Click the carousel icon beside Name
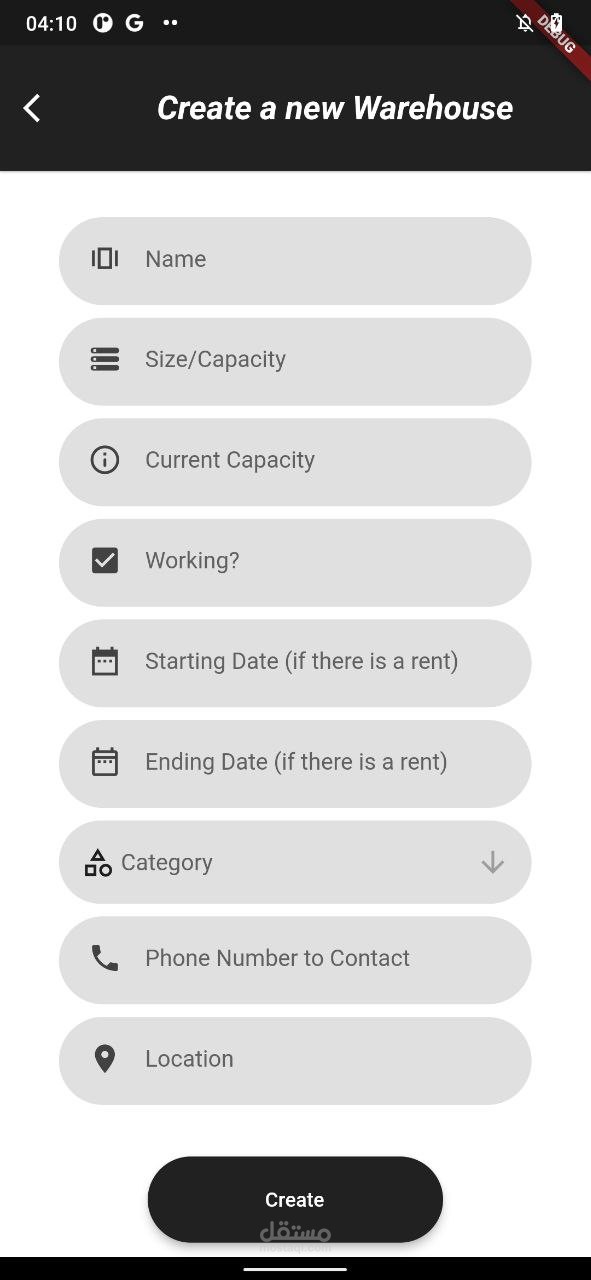Viewport: 591px width, 1280px height. 105,259
